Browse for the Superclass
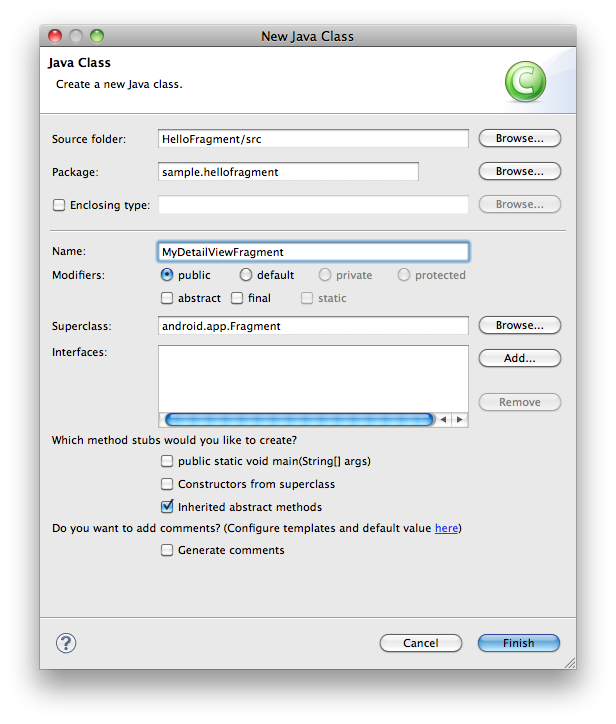 tap(519, 325)
